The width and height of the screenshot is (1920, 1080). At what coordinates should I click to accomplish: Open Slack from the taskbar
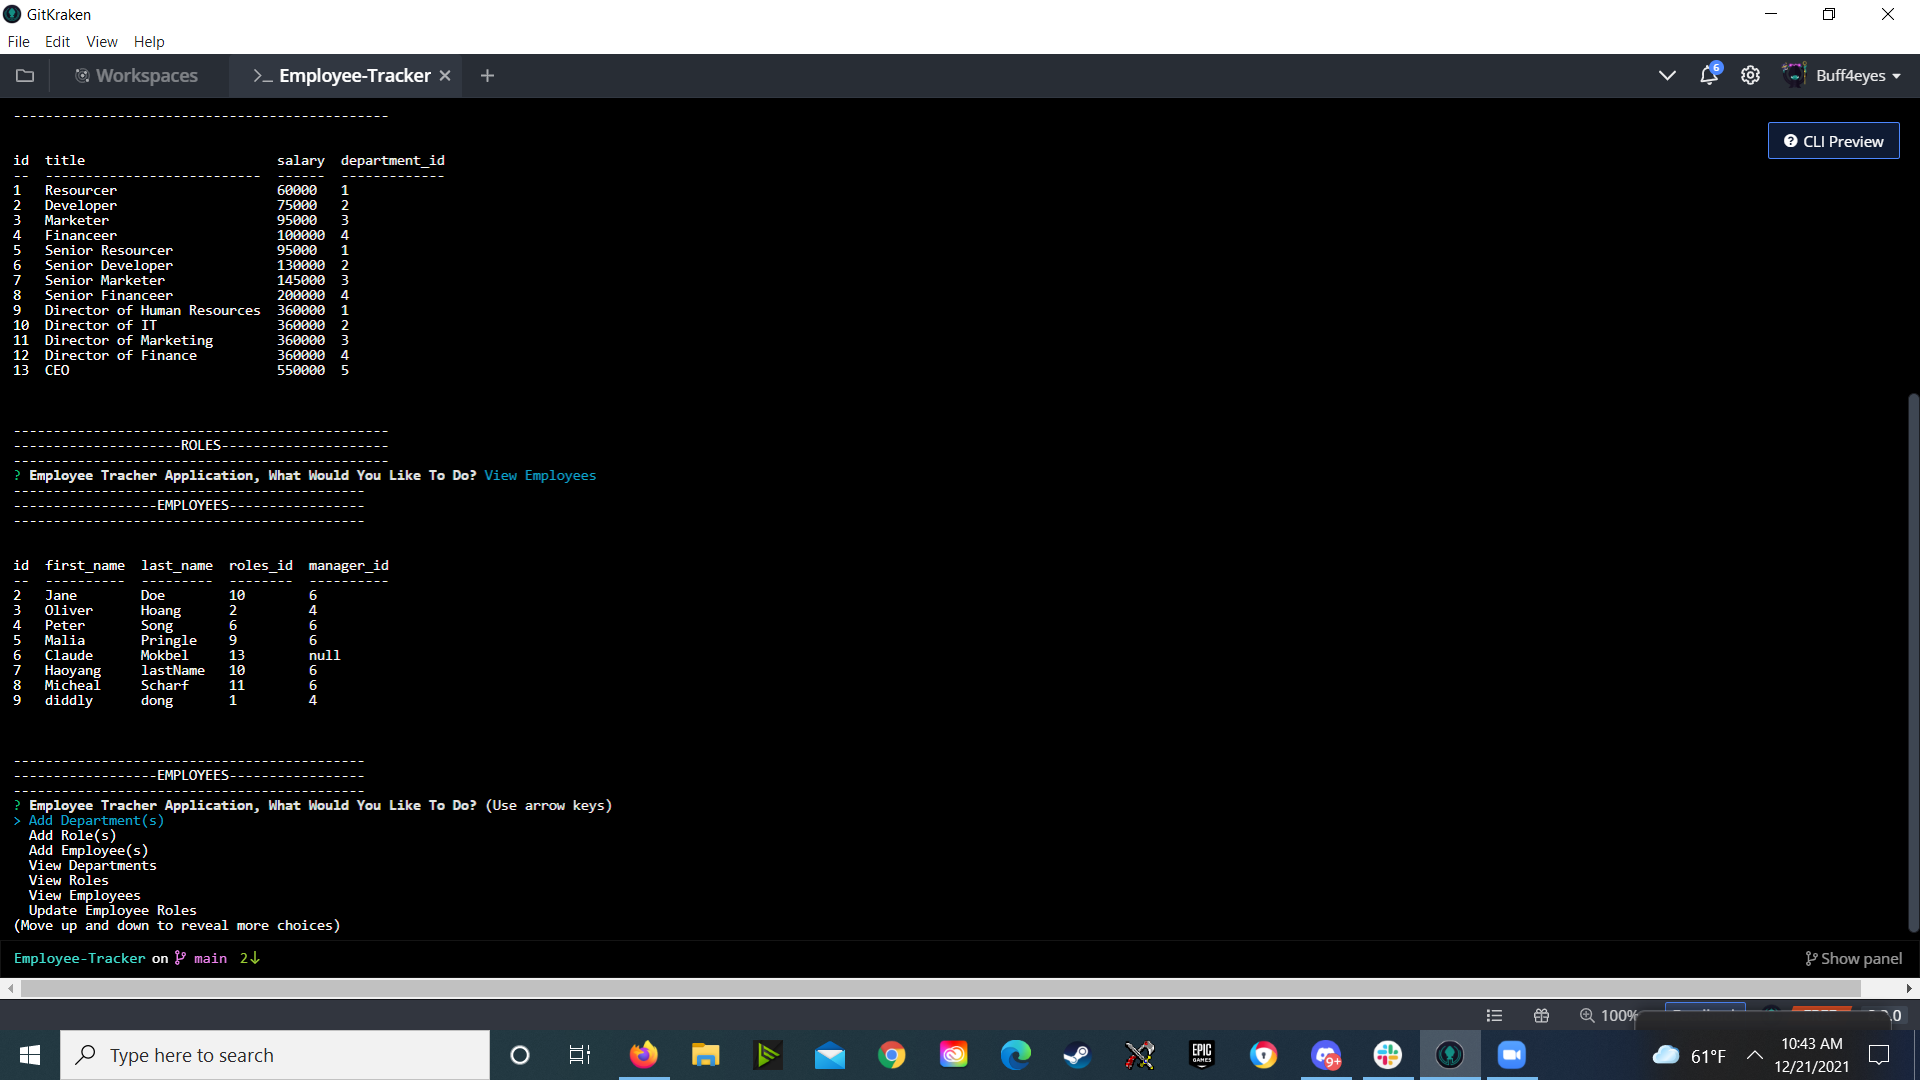point(1388,1055)
